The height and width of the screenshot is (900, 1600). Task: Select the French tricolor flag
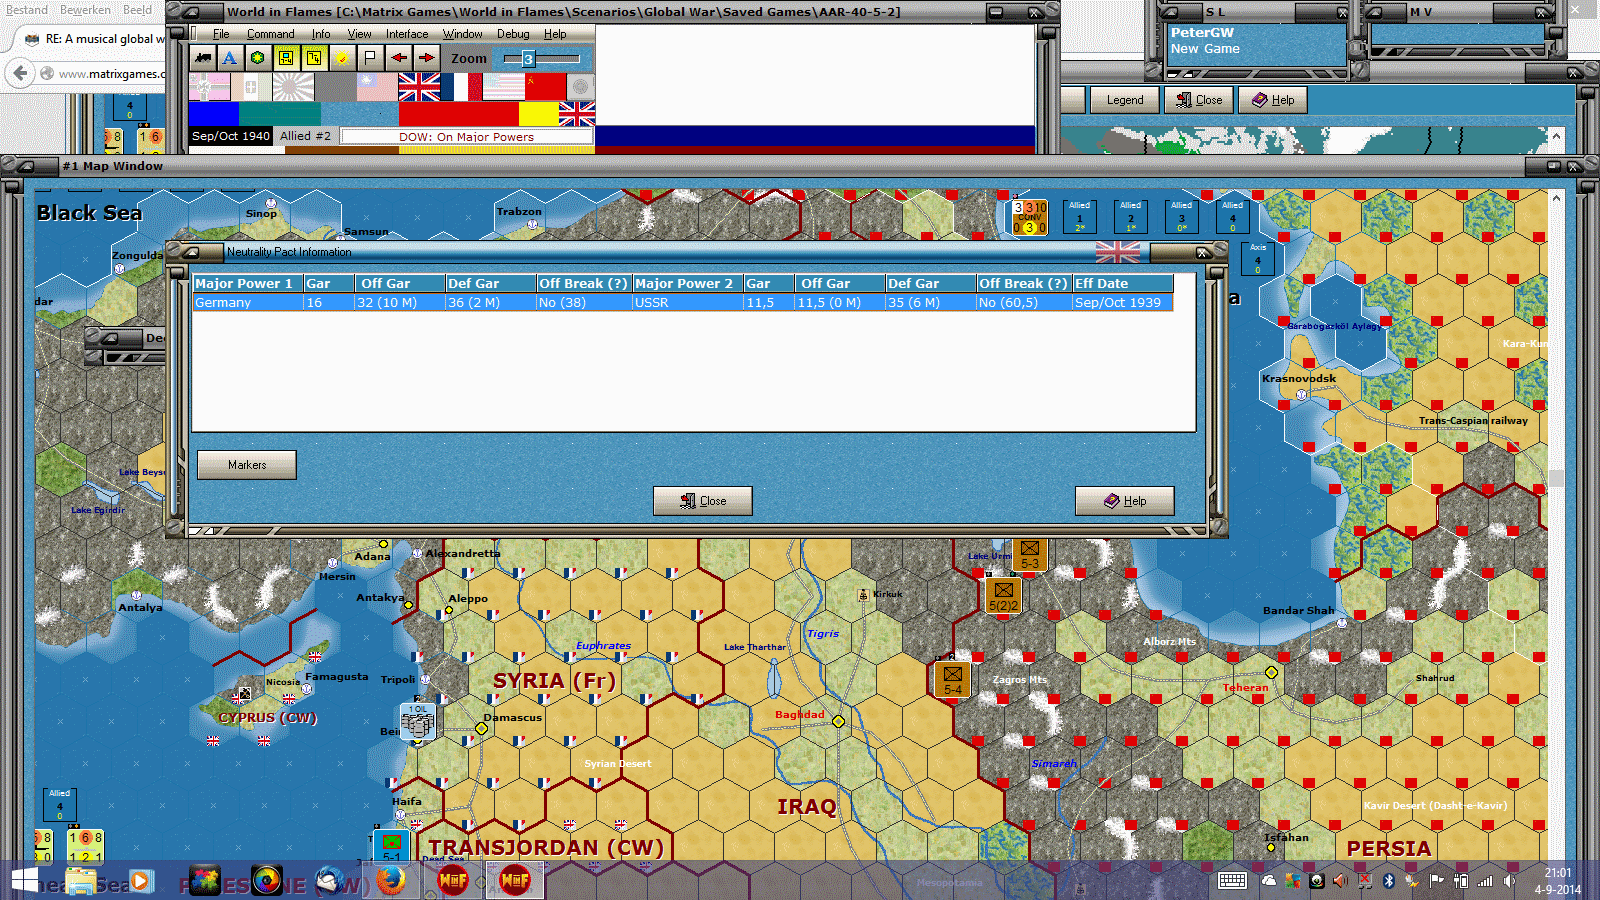(x=461, y=87)
